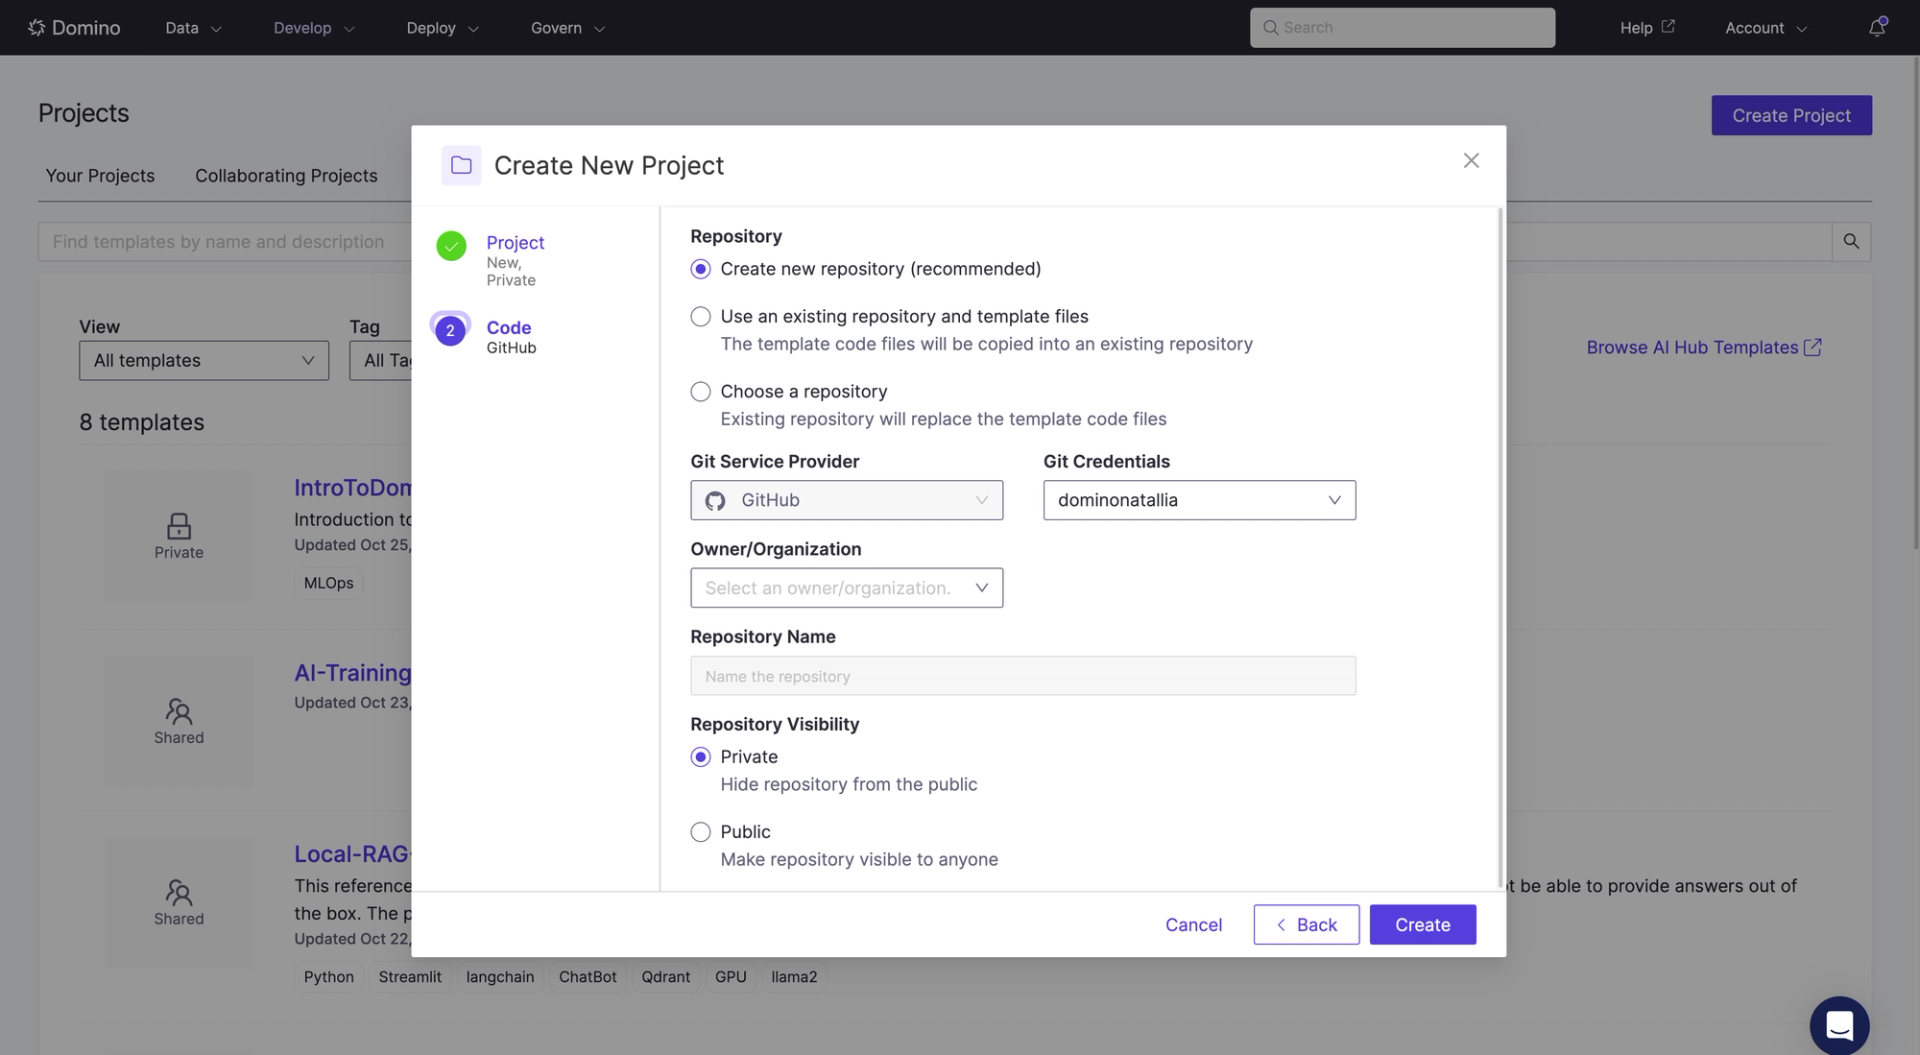The image size is (1920, 1055).
Task: Open the AI-Training template link
Action: click(x=352, y=673)
